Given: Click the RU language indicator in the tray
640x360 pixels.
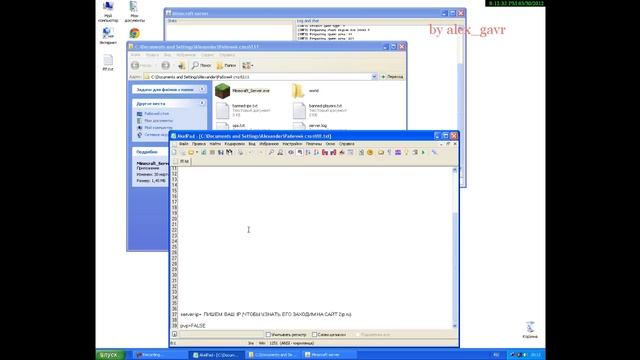Looking at the screenshot, I should (496, 355).
